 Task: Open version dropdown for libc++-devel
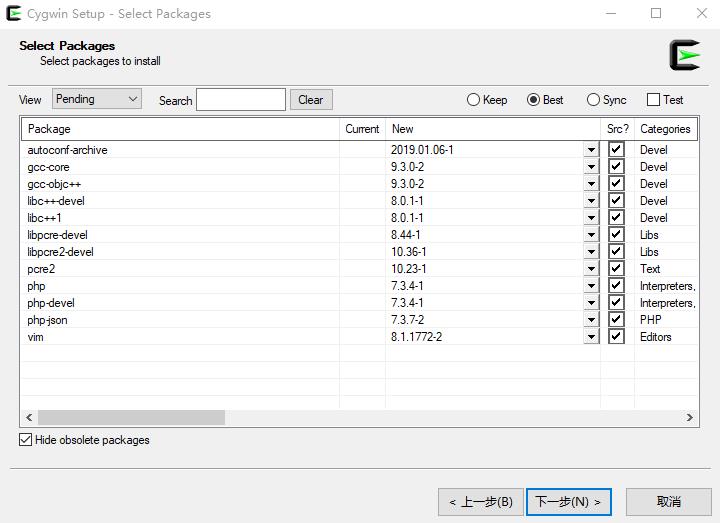tap(591, 201)
